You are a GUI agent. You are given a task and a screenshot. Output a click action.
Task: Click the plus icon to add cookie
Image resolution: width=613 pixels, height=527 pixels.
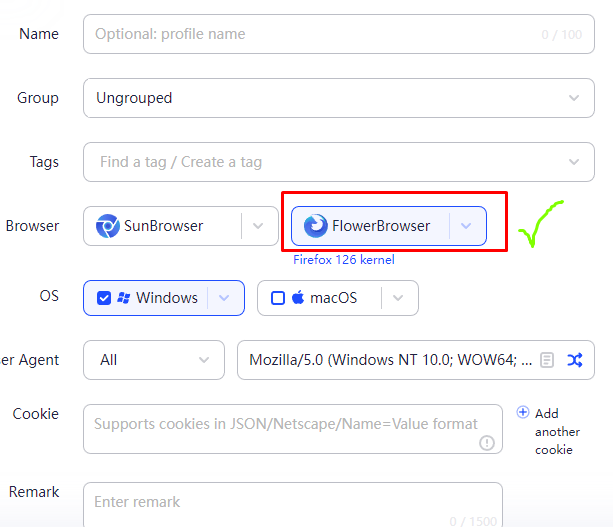pos(523,413)
